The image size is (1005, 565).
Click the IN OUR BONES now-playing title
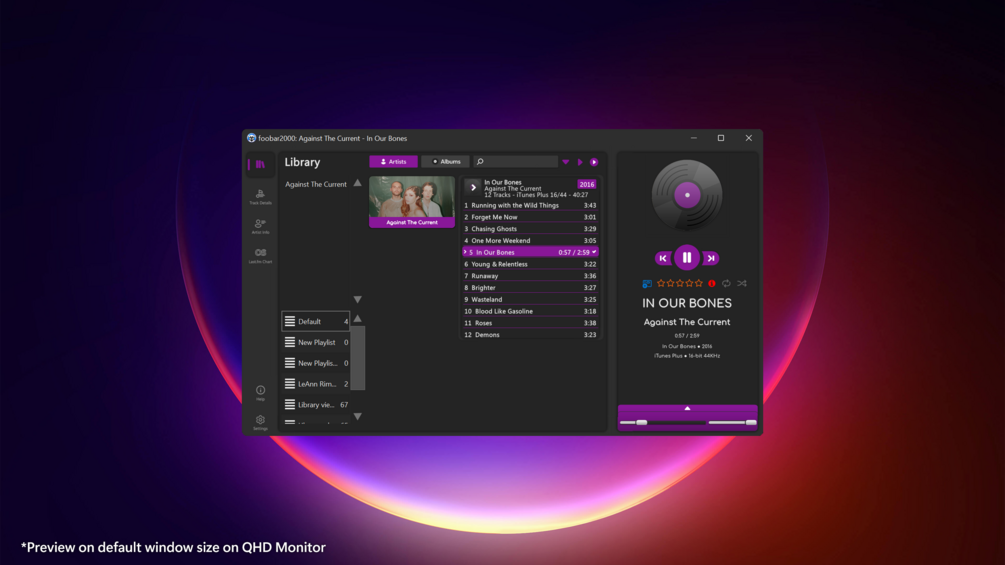click(x=686, y=304)
